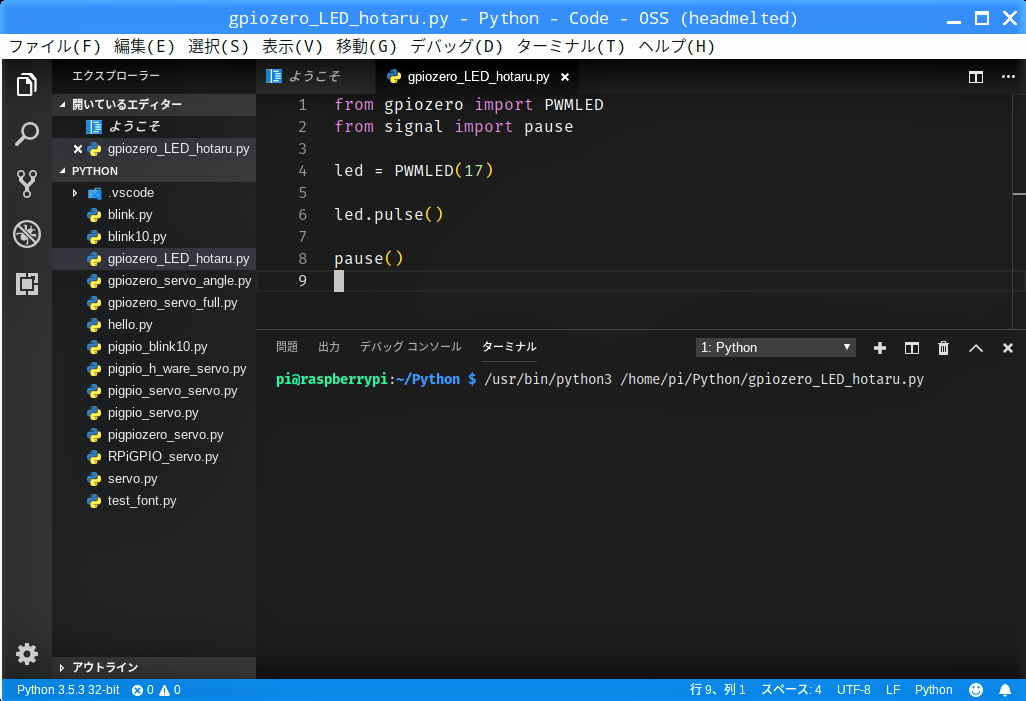Screen dimensions: 1026x701
Task: Open gpiozero_servo_full.py in the explorer
Action: tap(154, 303)
